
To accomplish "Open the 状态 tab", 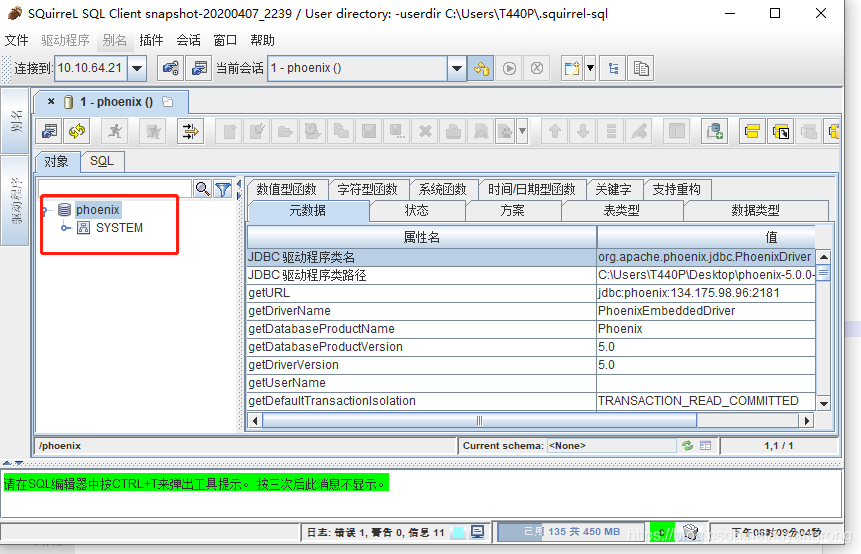I will [x=417, y=210].
